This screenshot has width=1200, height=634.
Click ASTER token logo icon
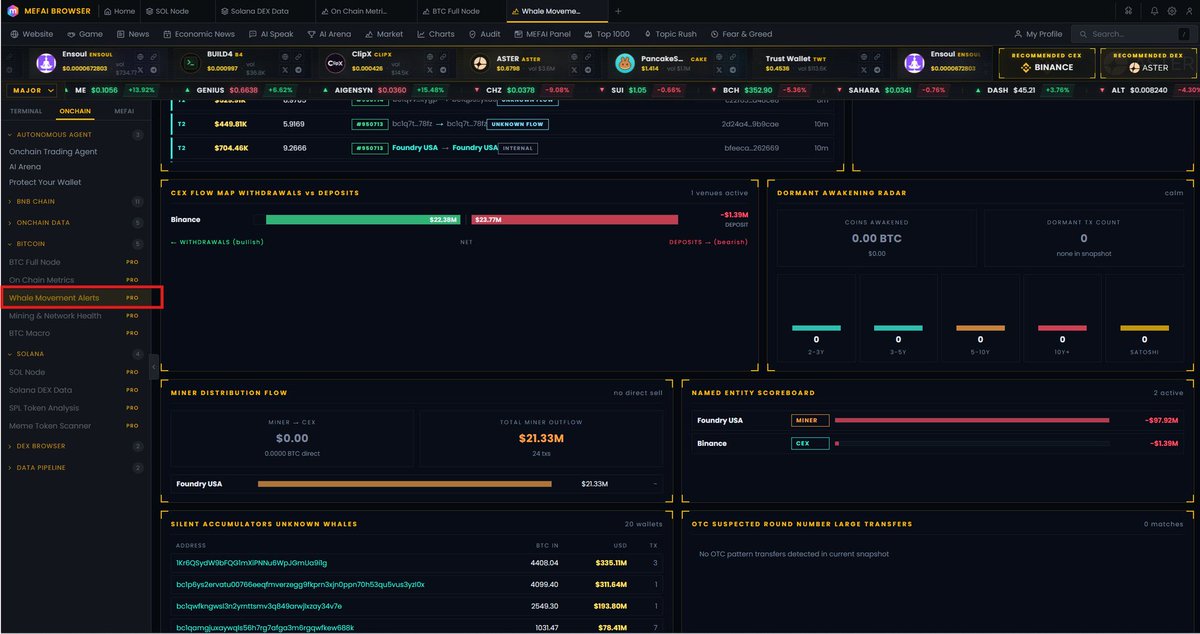(480, 63)
